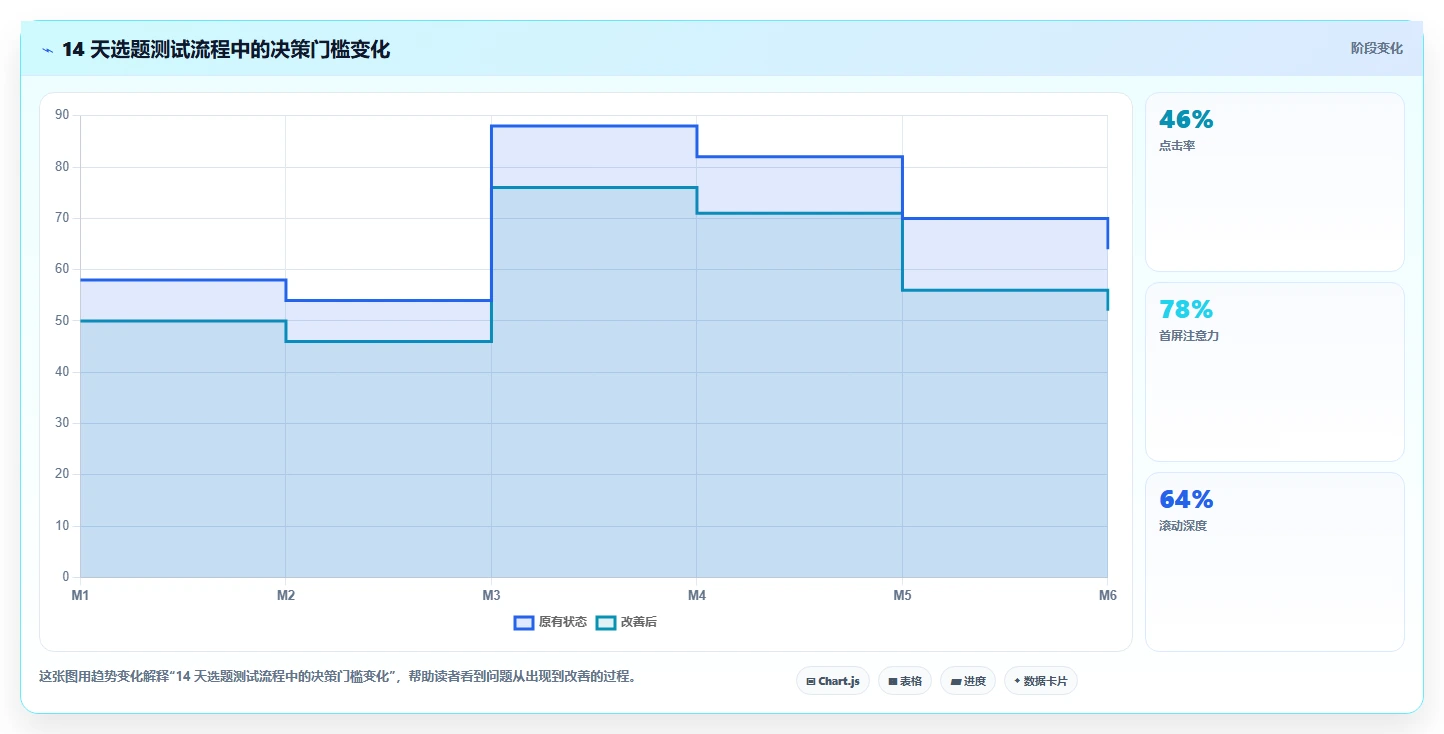Click the M3 x-axis label

(491, 596)
